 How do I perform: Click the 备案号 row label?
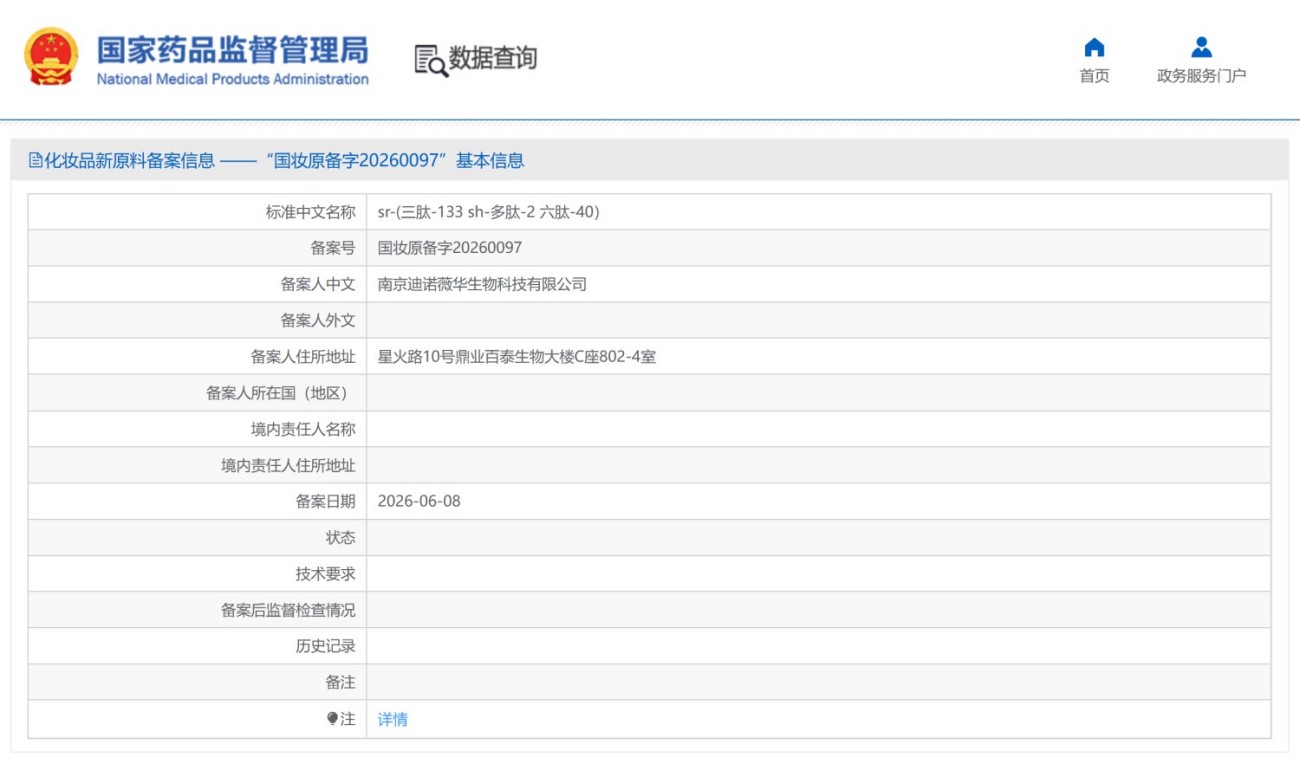pyautogui.click(x=333, y=248)
